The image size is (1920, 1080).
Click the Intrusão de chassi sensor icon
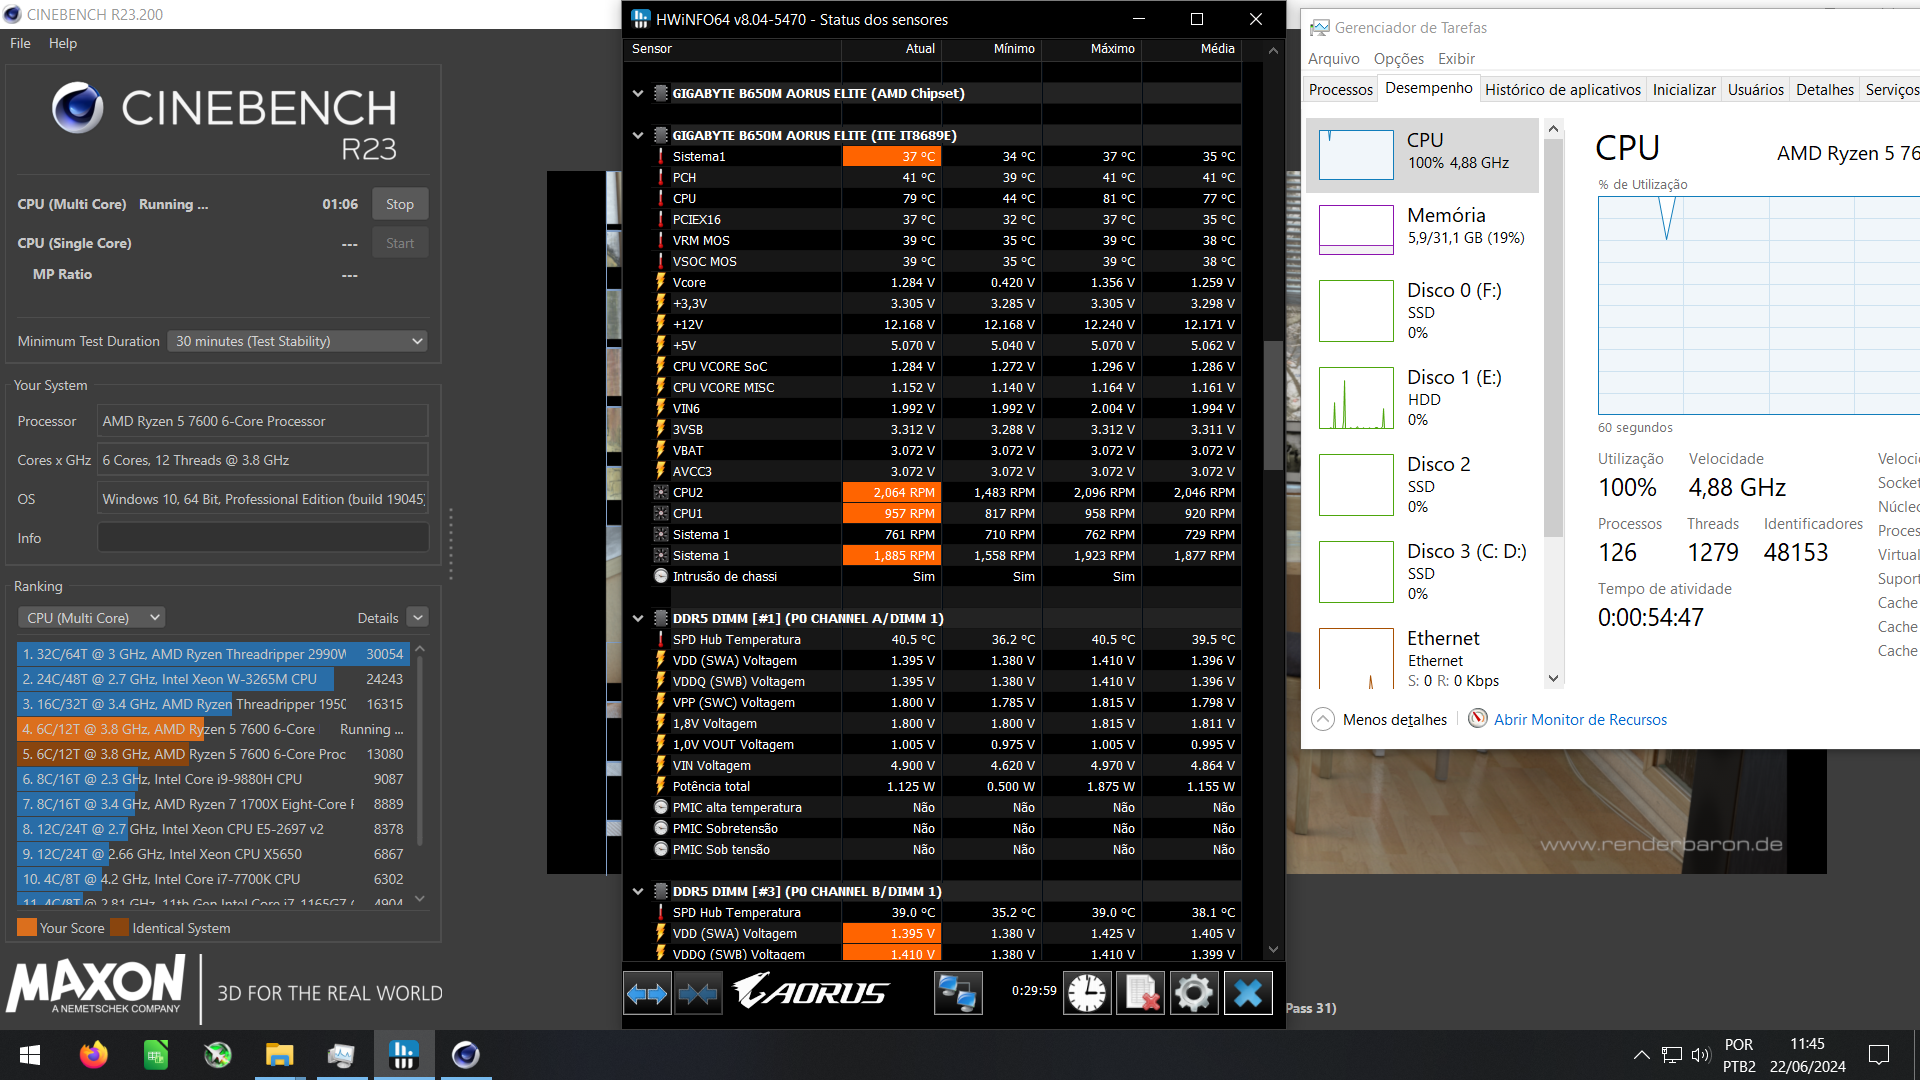pyautogui.click(x=661, y=576)
